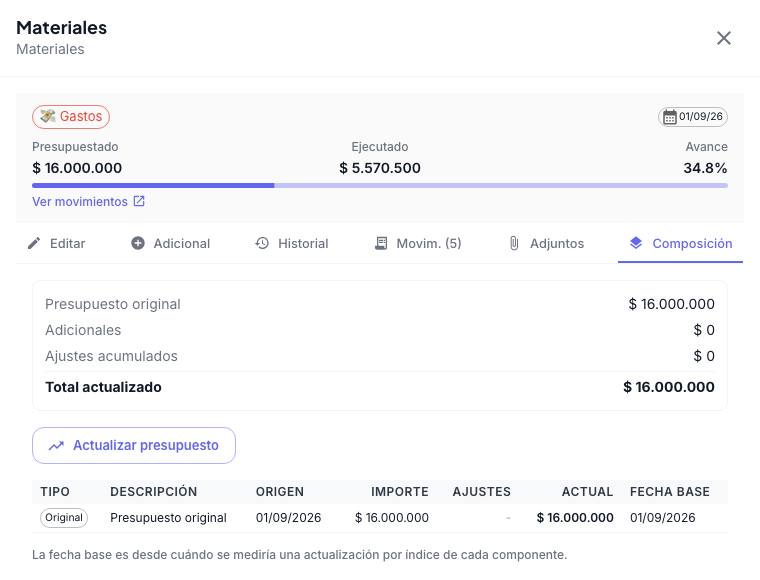This screenshot has height=580, width=760.
Task: Click the Materiales dialog title
Action: point(62,28)
